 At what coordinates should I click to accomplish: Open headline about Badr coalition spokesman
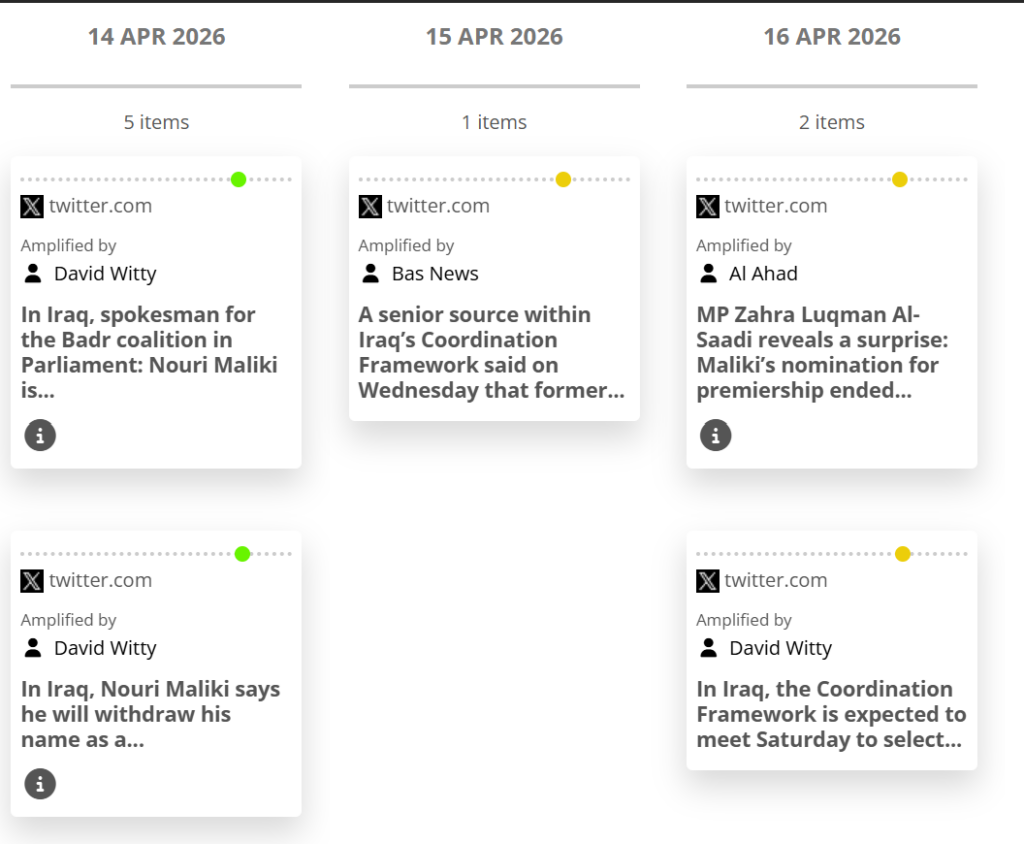point(148,352)
